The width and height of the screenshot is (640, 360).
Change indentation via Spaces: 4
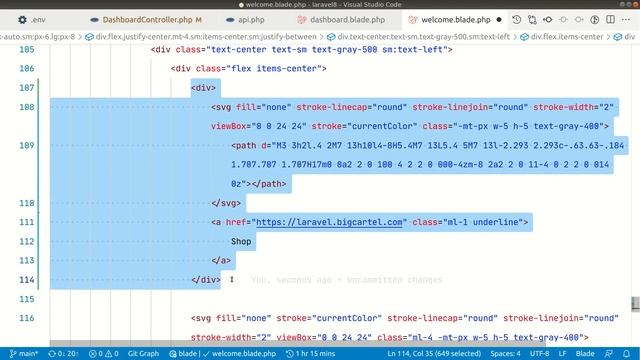[x=505, y=353]
